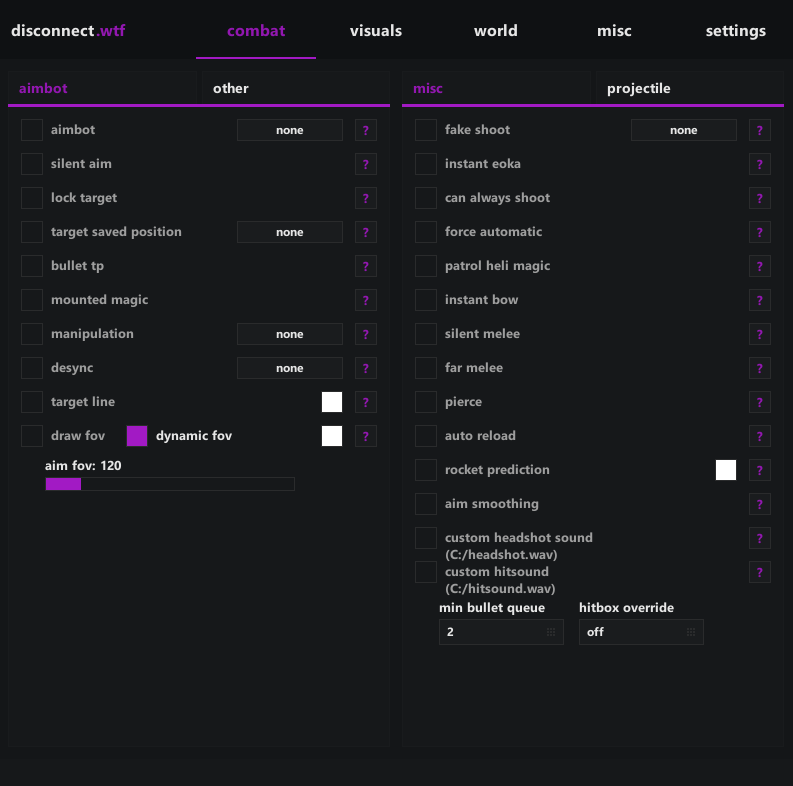This screenshot has width=793, height=786.
Task: Open help for the lock target option
Action: tap(366, 198)
